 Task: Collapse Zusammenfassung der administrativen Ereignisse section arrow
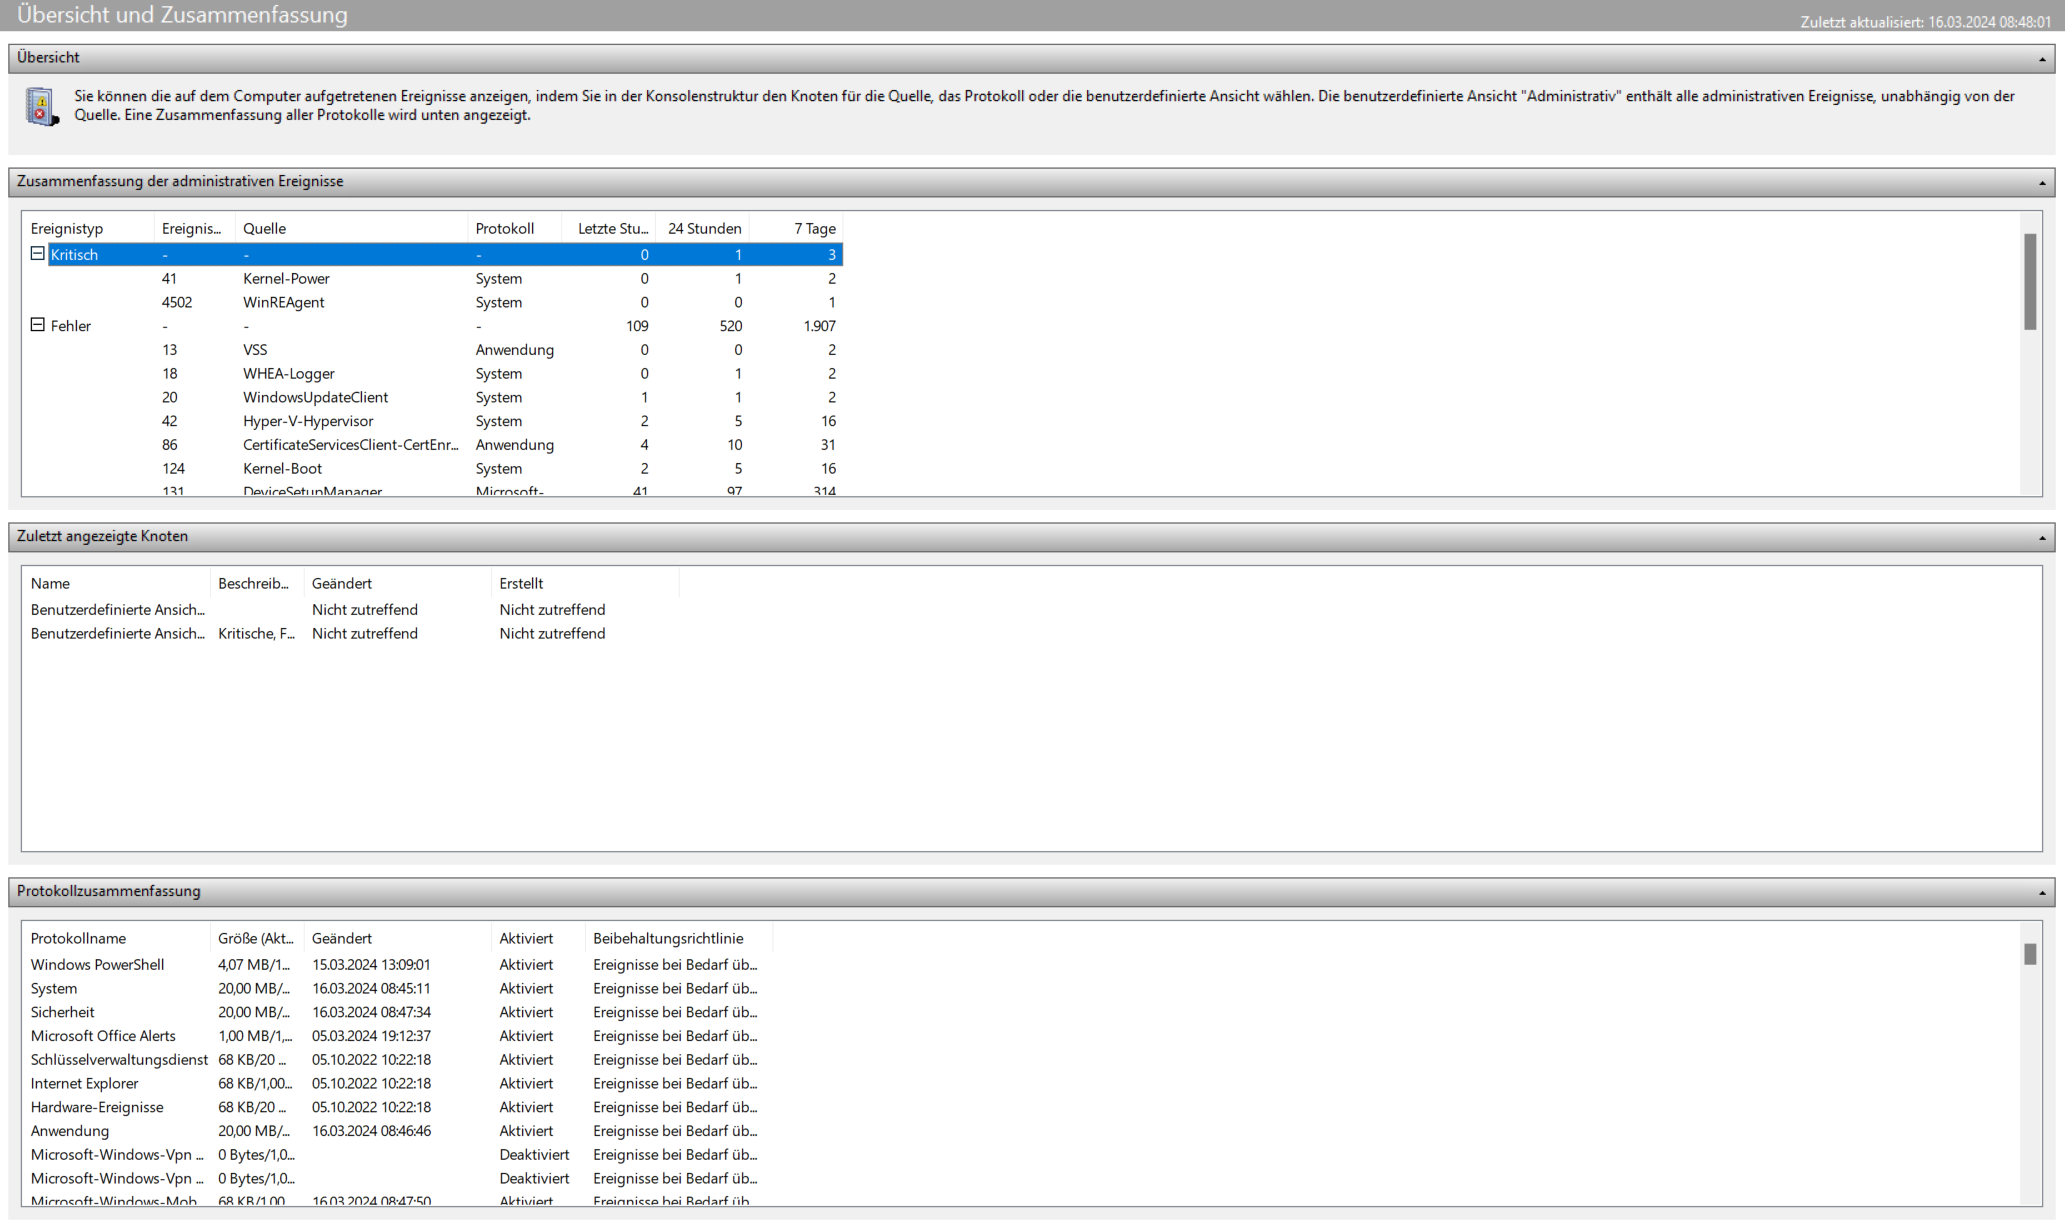2042,183
